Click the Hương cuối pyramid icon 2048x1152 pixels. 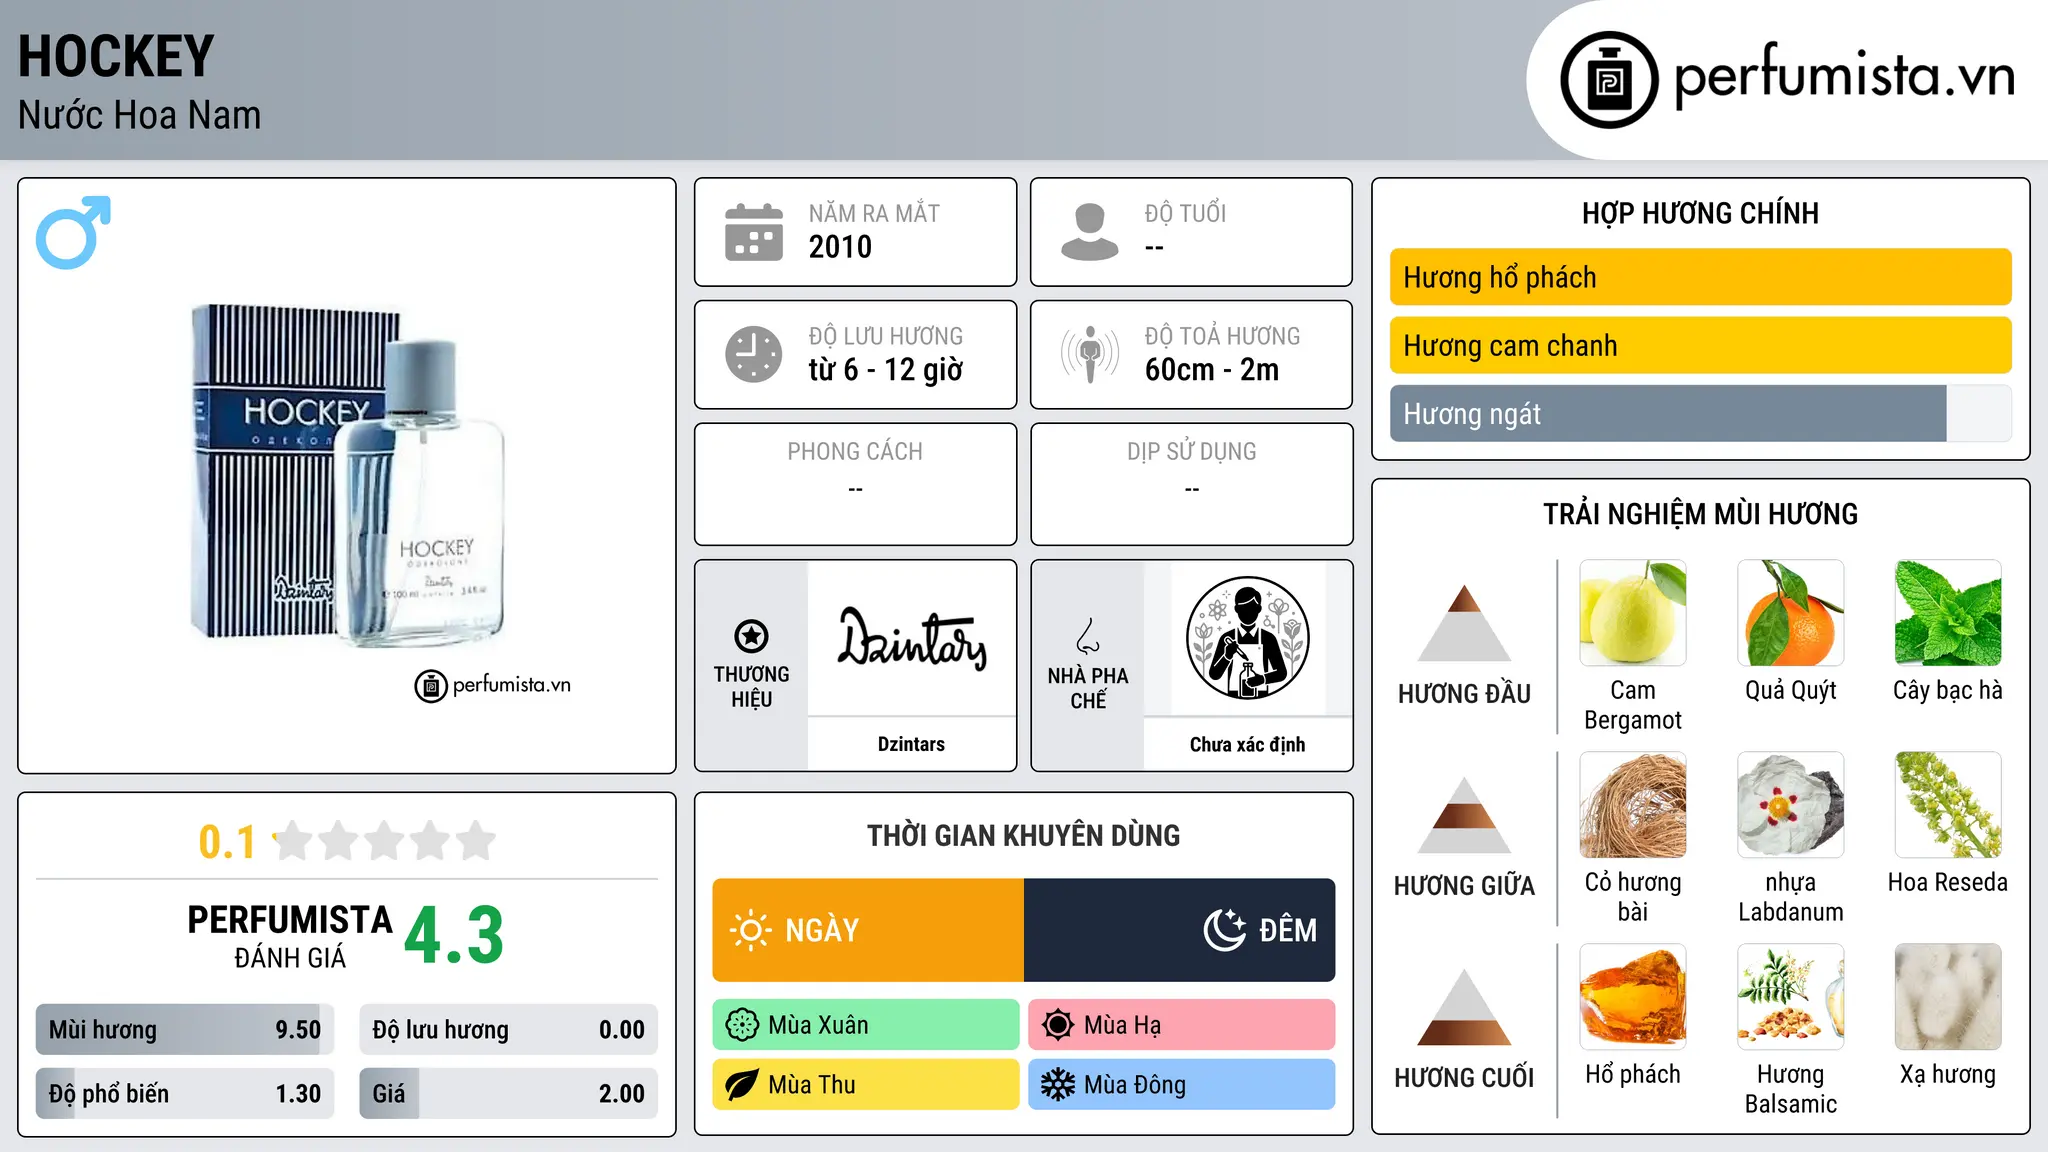1464,1007
